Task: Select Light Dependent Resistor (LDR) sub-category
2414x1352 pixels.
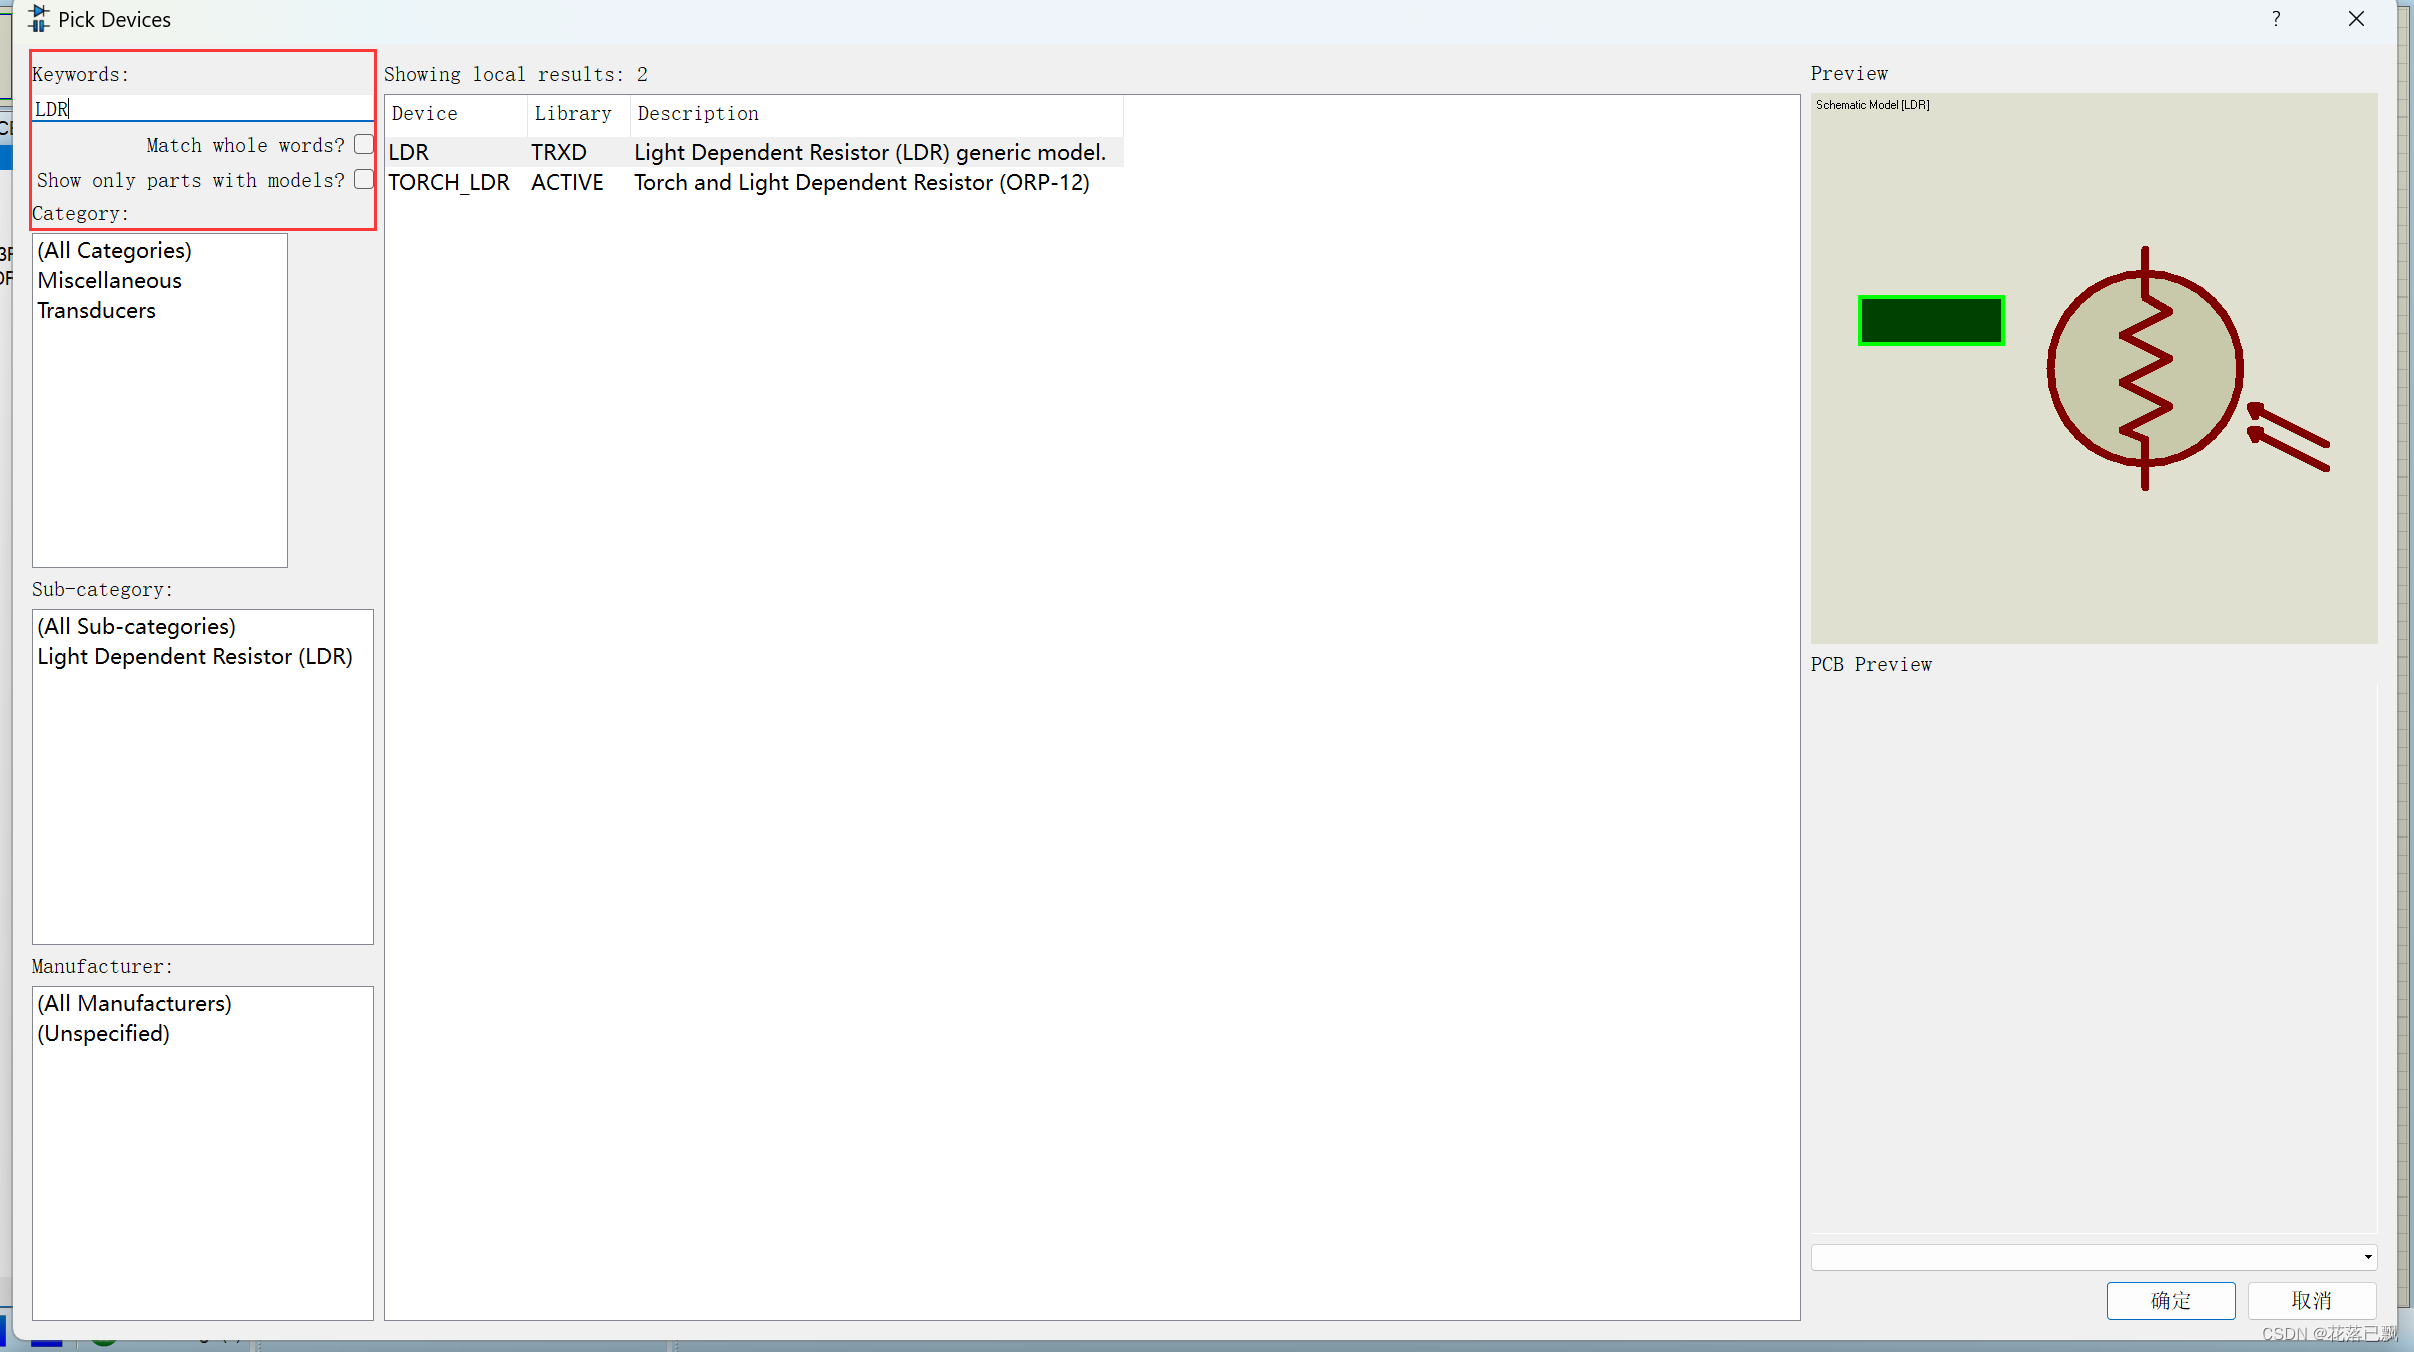Action: coord(195,656)
